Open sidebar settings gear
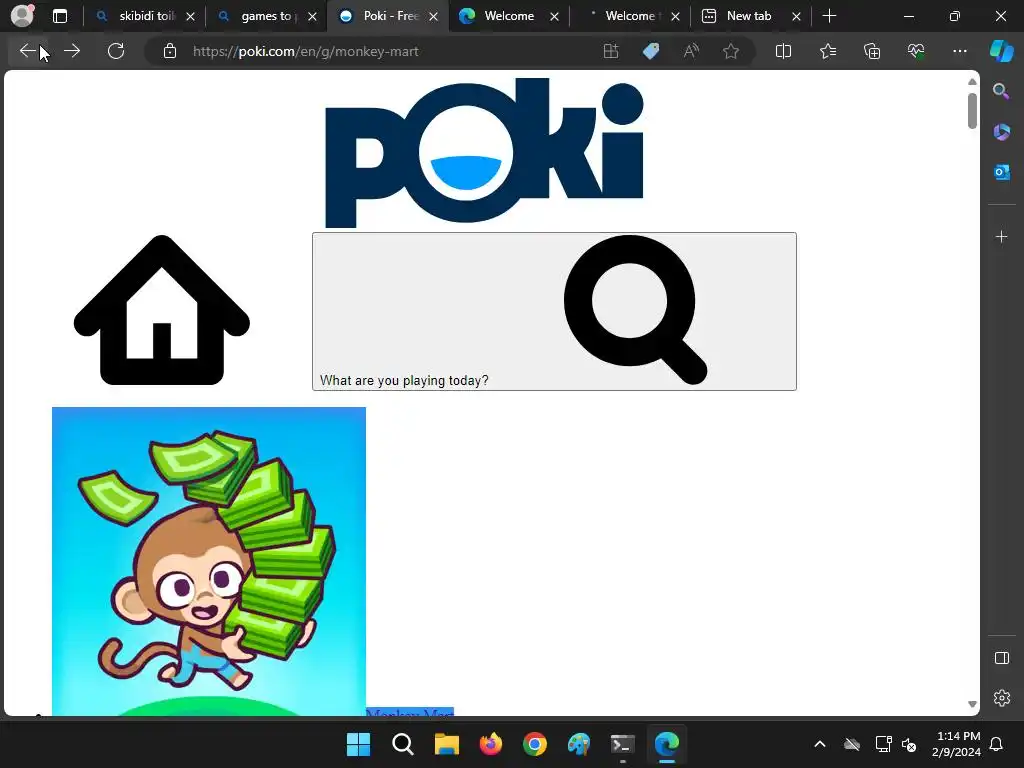Image resolution: width=1024 pixels, height=768 pixels. (x=1002, y=698)
